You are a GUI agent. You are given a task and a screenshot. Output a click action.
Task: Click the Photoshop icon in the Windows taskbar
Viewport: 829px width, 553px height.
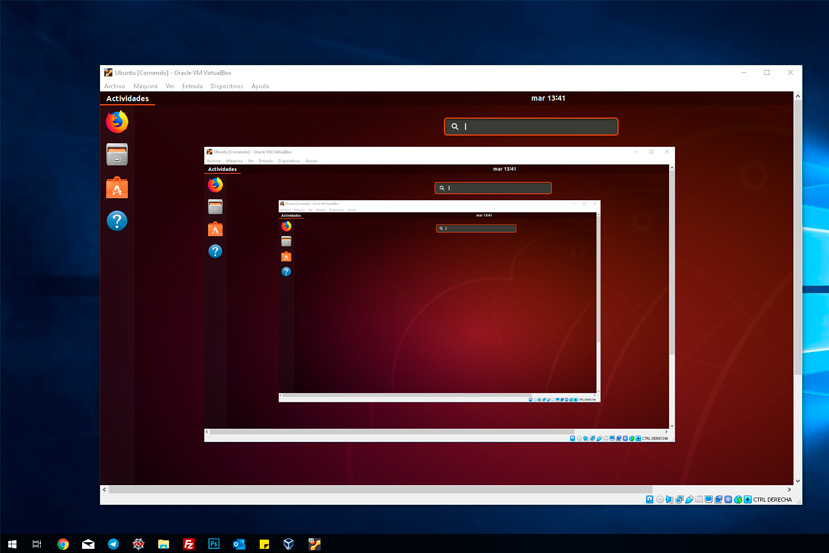point(214,544)
